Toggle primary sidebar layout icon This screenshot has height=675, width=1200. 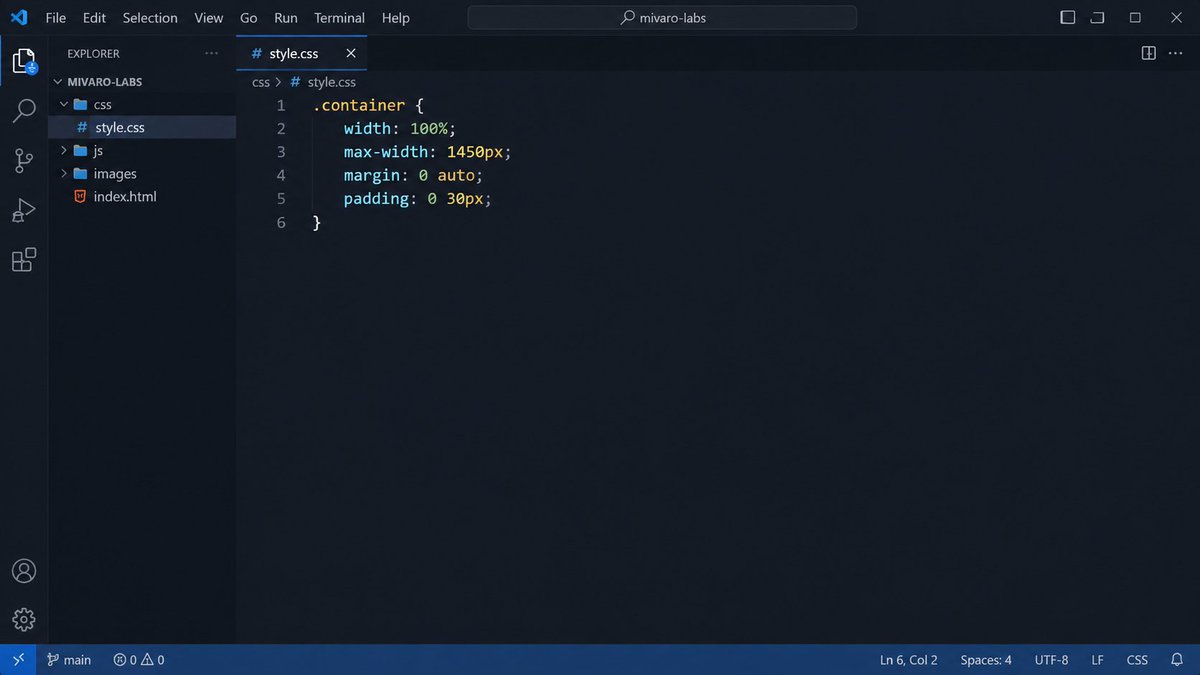click(1068, 18)
